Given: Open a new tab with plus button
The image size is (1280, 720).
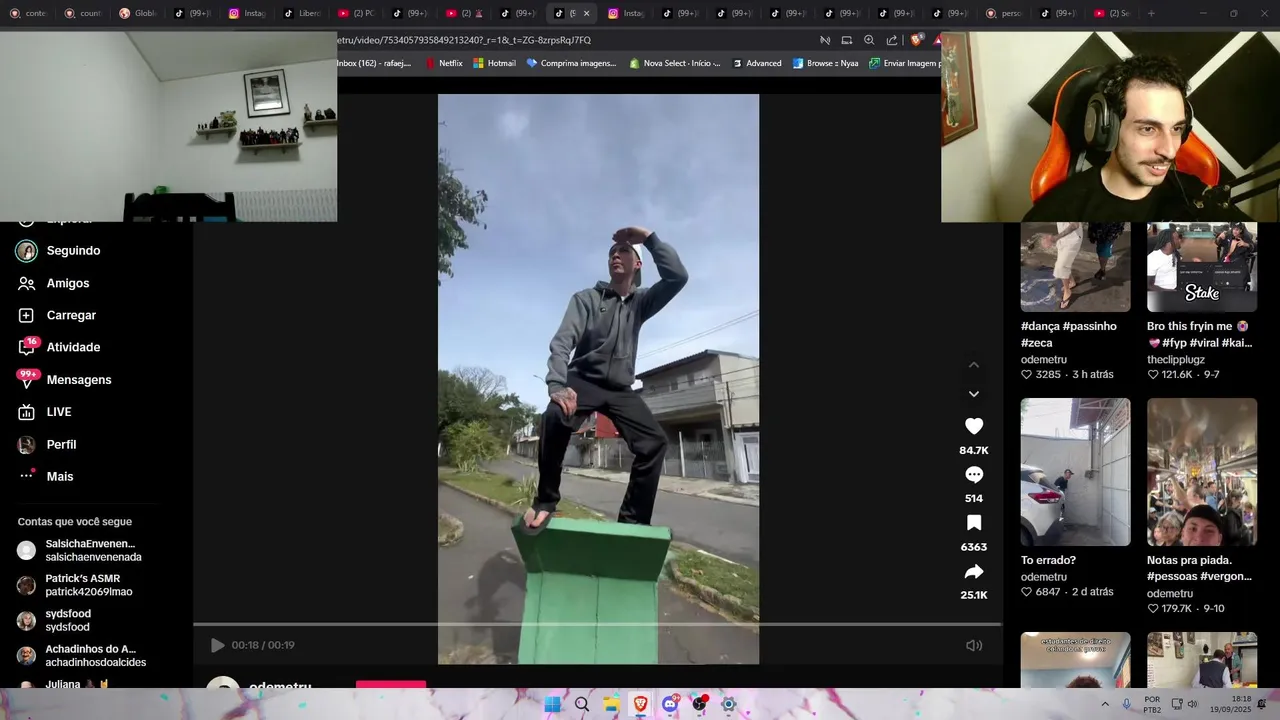Looking at the screenshot, I should tap(1151, 13).
